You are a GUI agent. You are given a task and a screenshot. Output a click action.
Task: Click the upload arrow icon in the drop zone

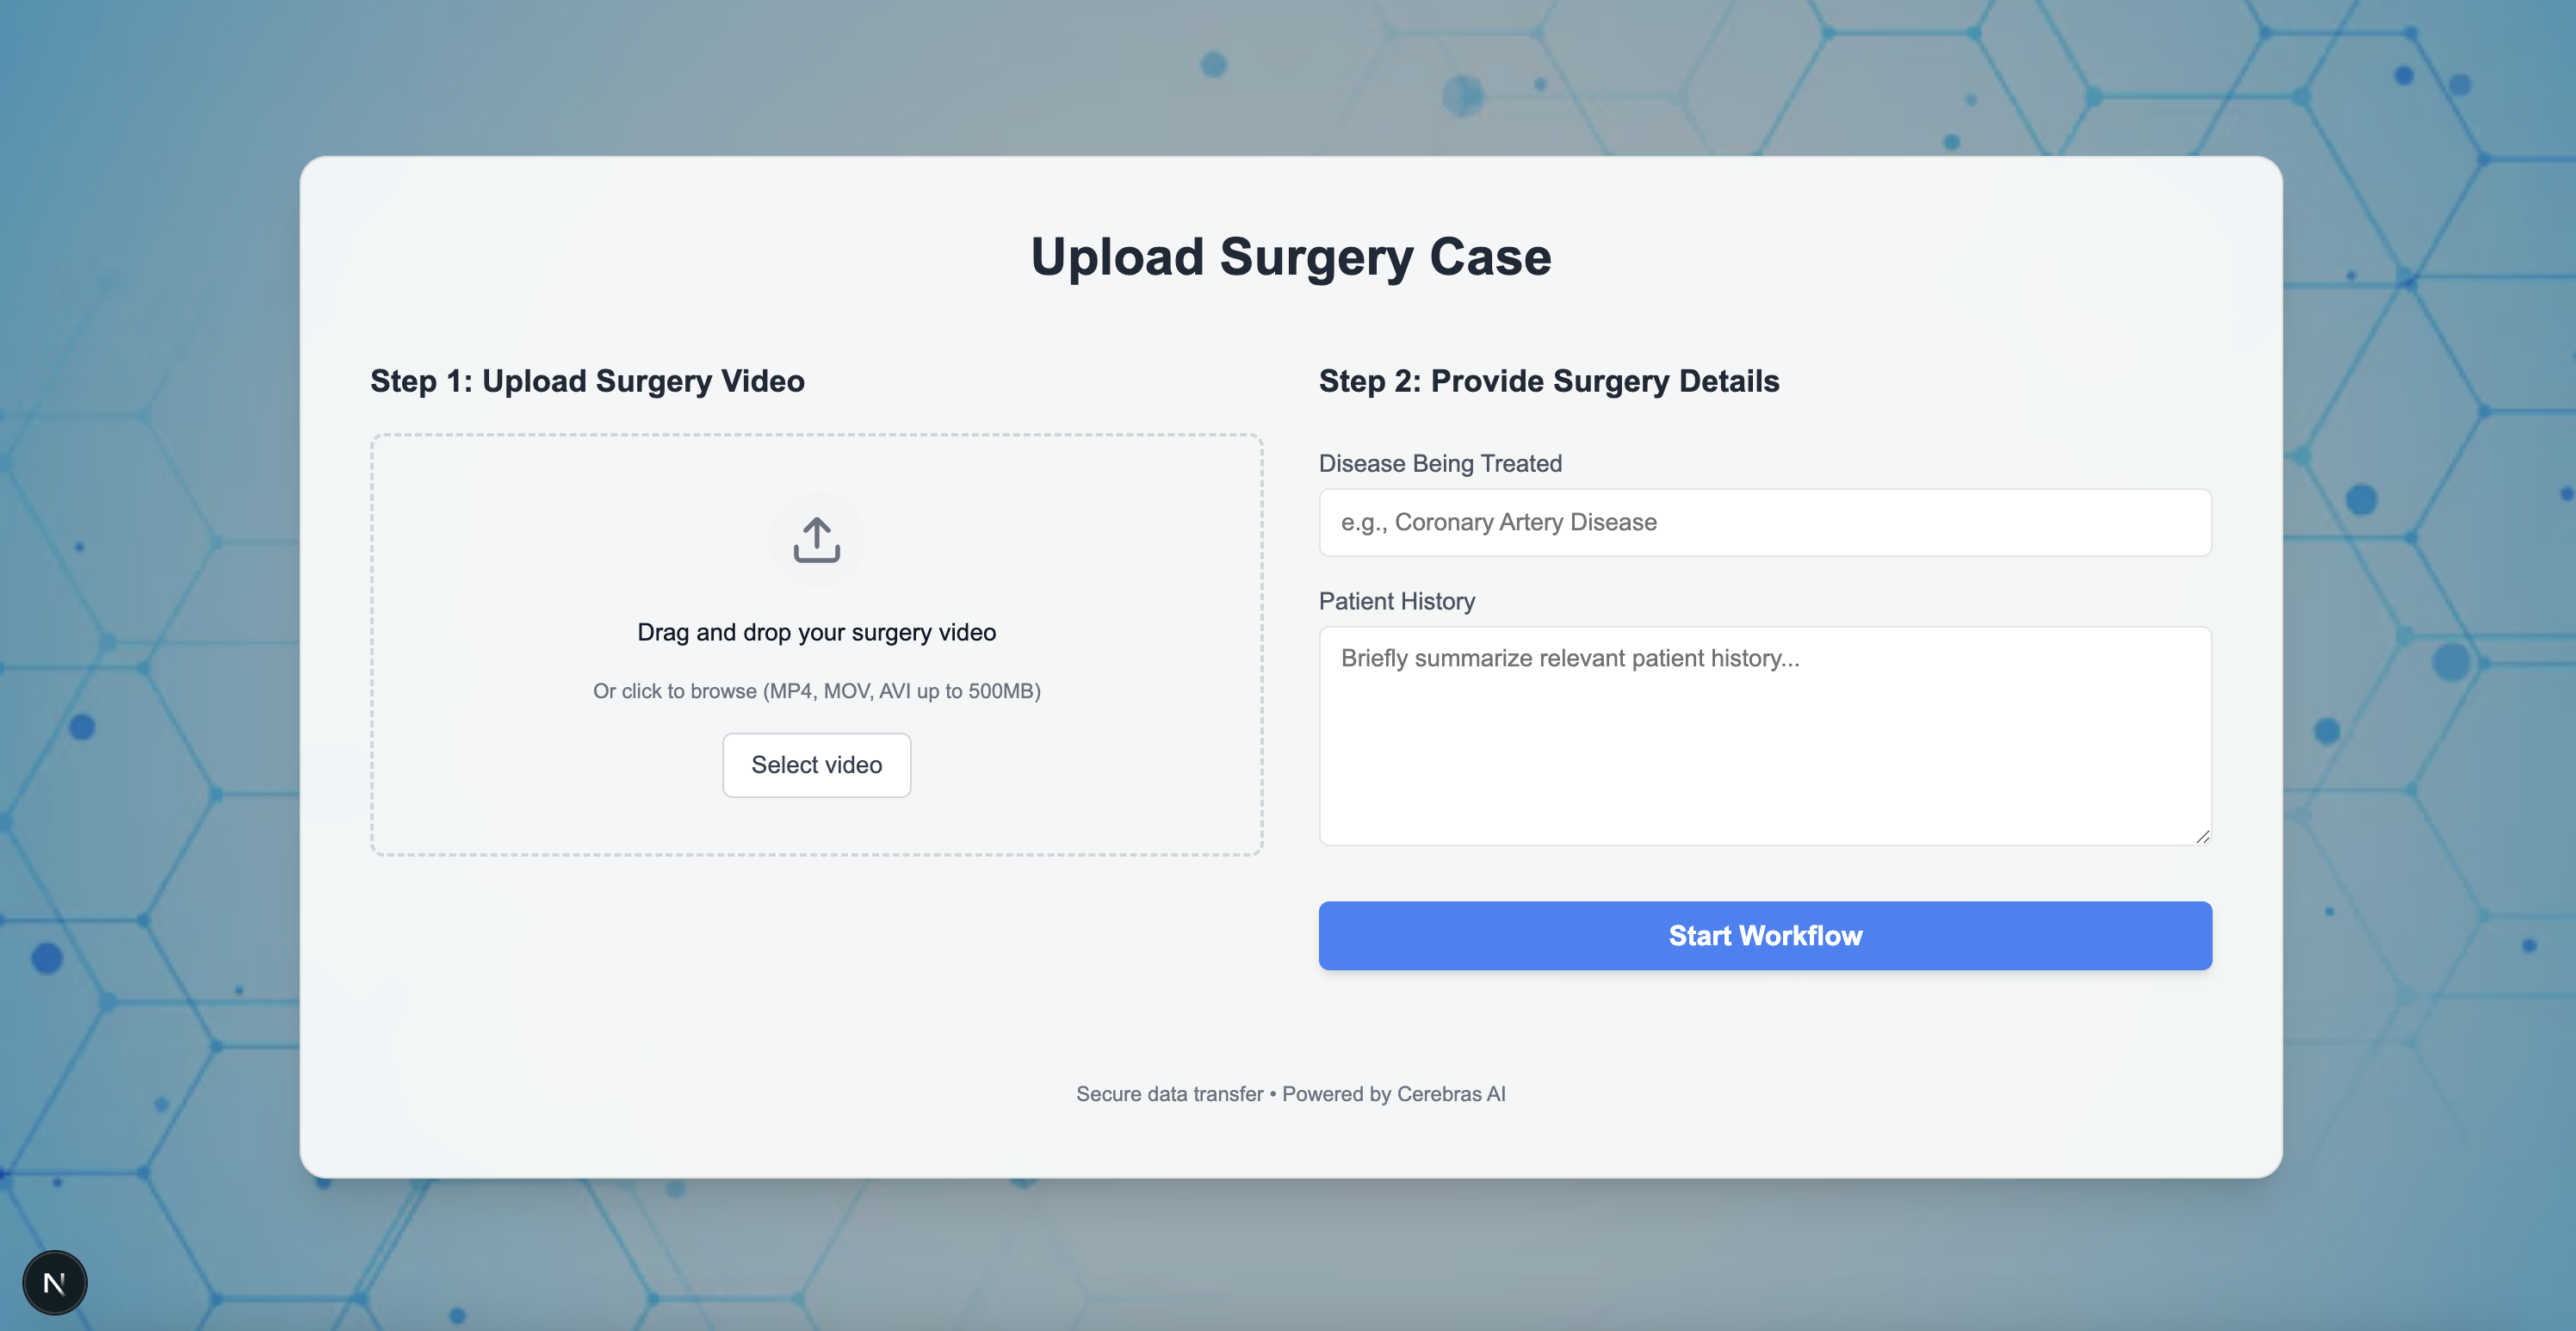[816, 540]
